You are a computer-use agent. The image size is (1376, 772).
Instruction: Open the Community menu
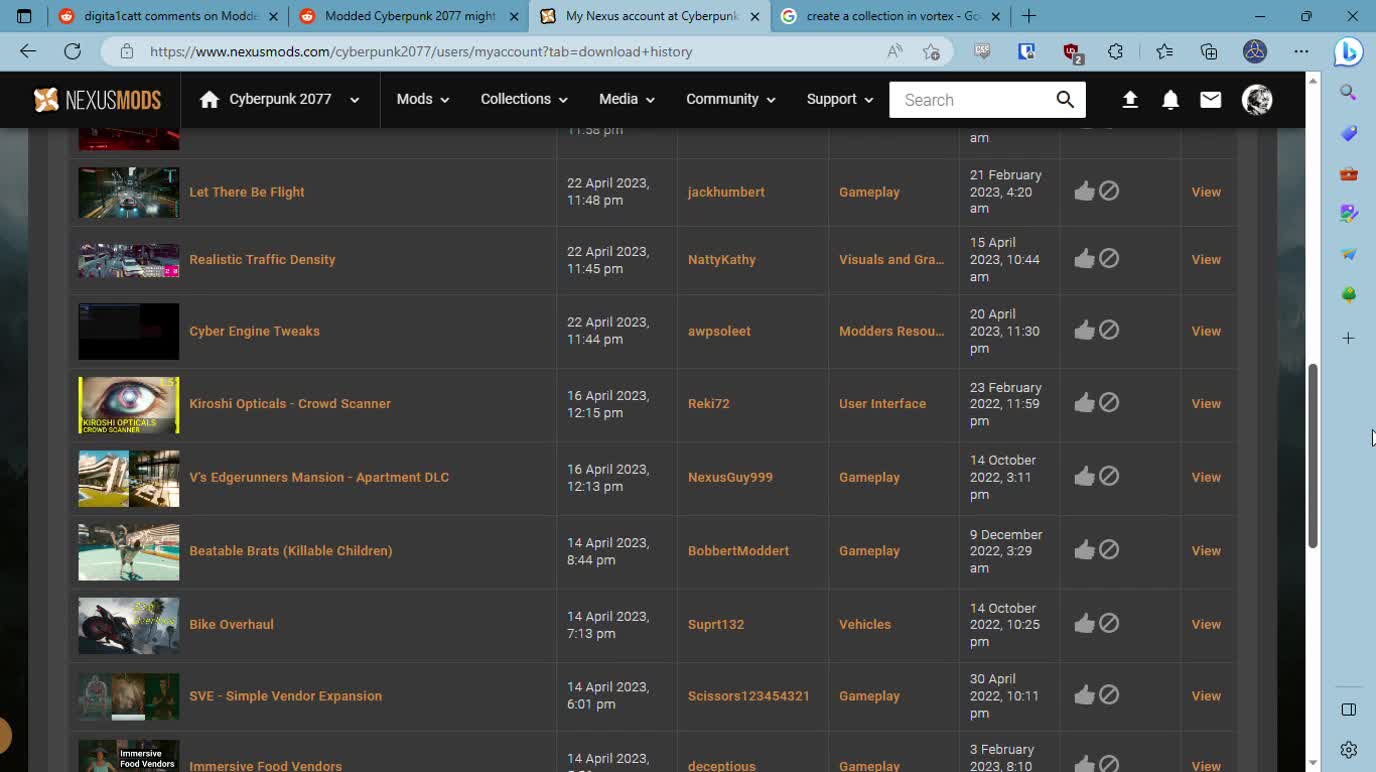pos(730,99)
